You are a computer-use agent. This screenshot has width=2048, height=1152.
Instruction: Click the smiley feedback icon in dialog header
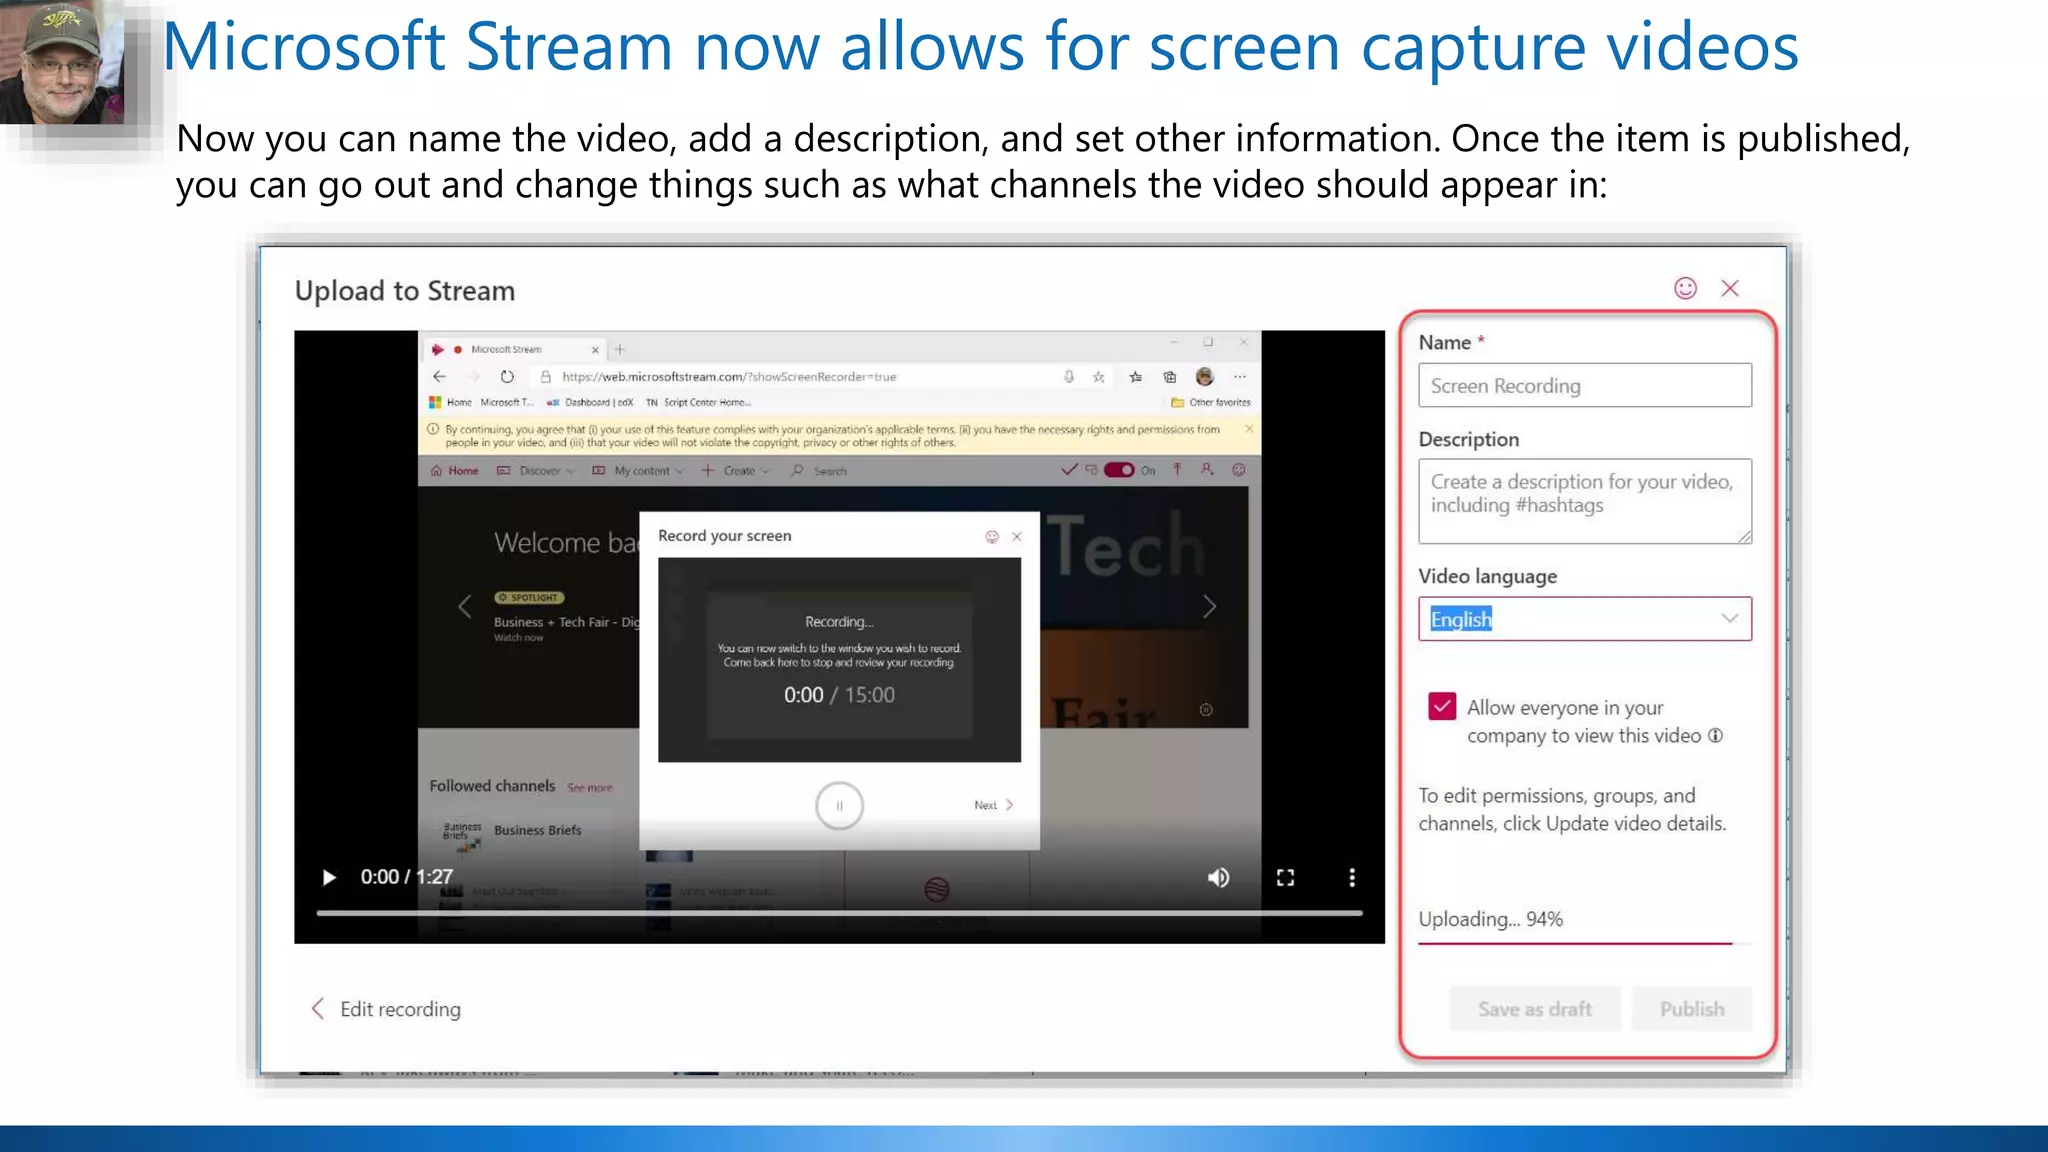tap(1685, 289)
